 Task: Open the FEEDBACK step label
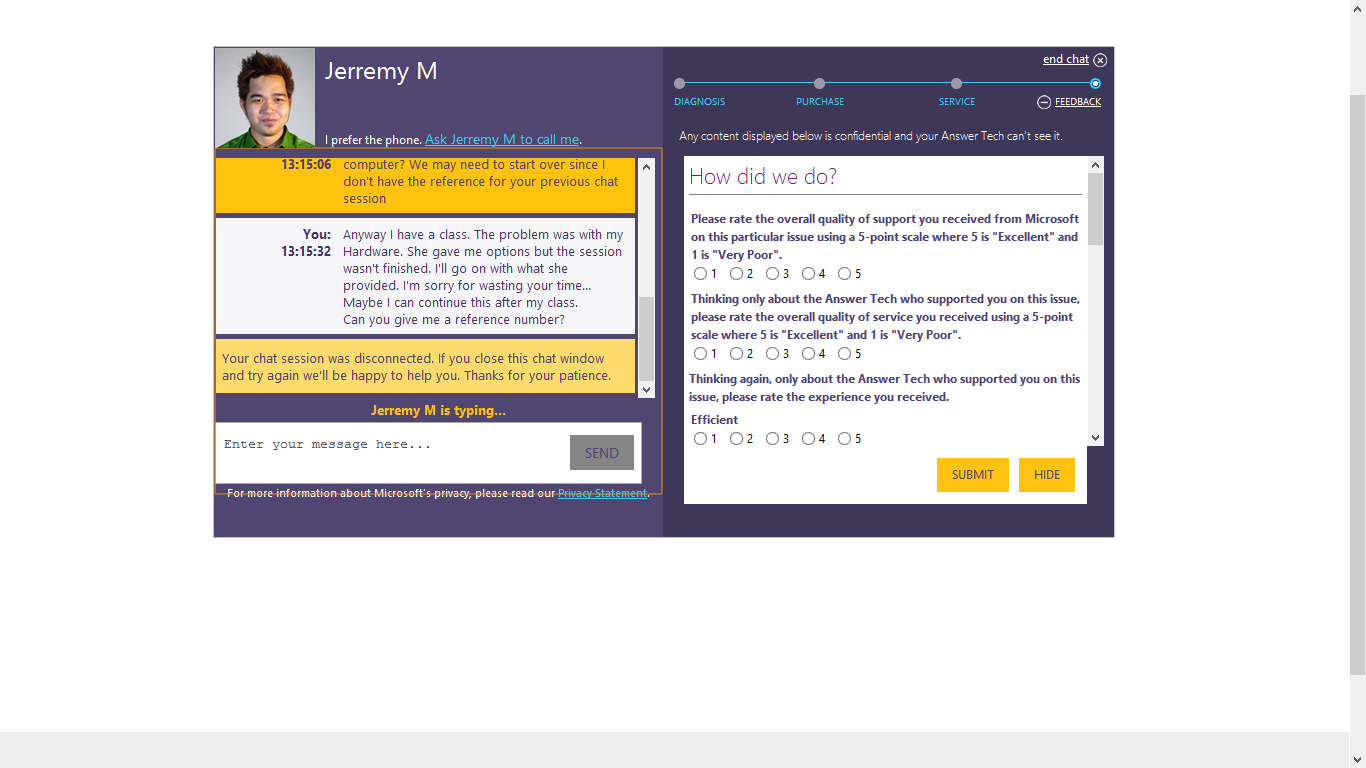point(1078,102)
